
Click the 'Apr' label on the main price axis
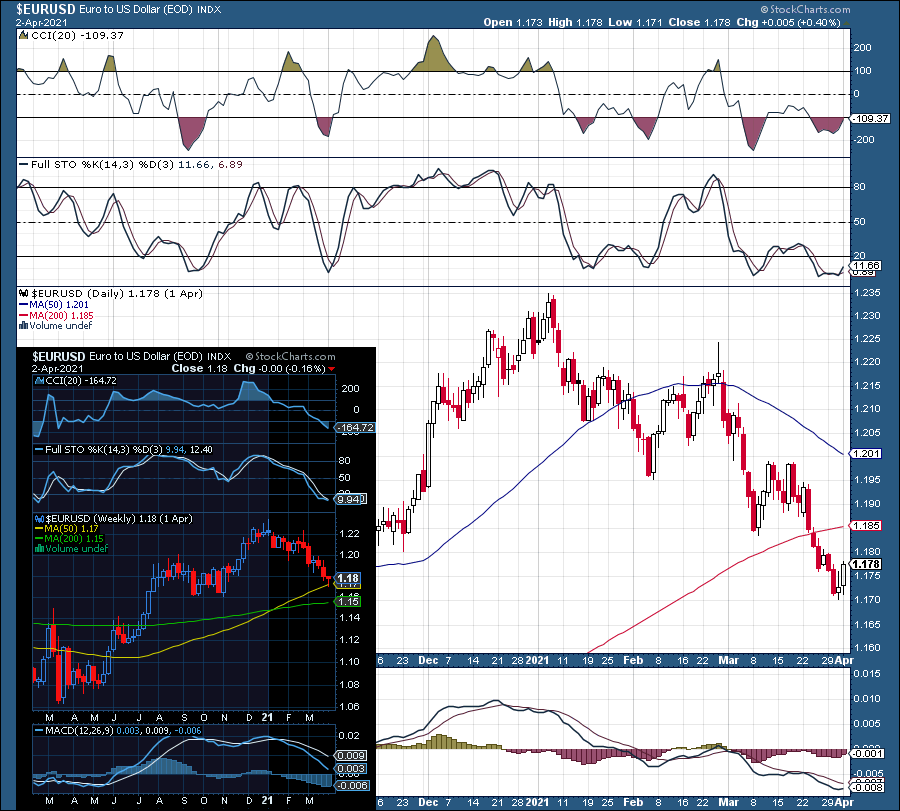point(844,660)
